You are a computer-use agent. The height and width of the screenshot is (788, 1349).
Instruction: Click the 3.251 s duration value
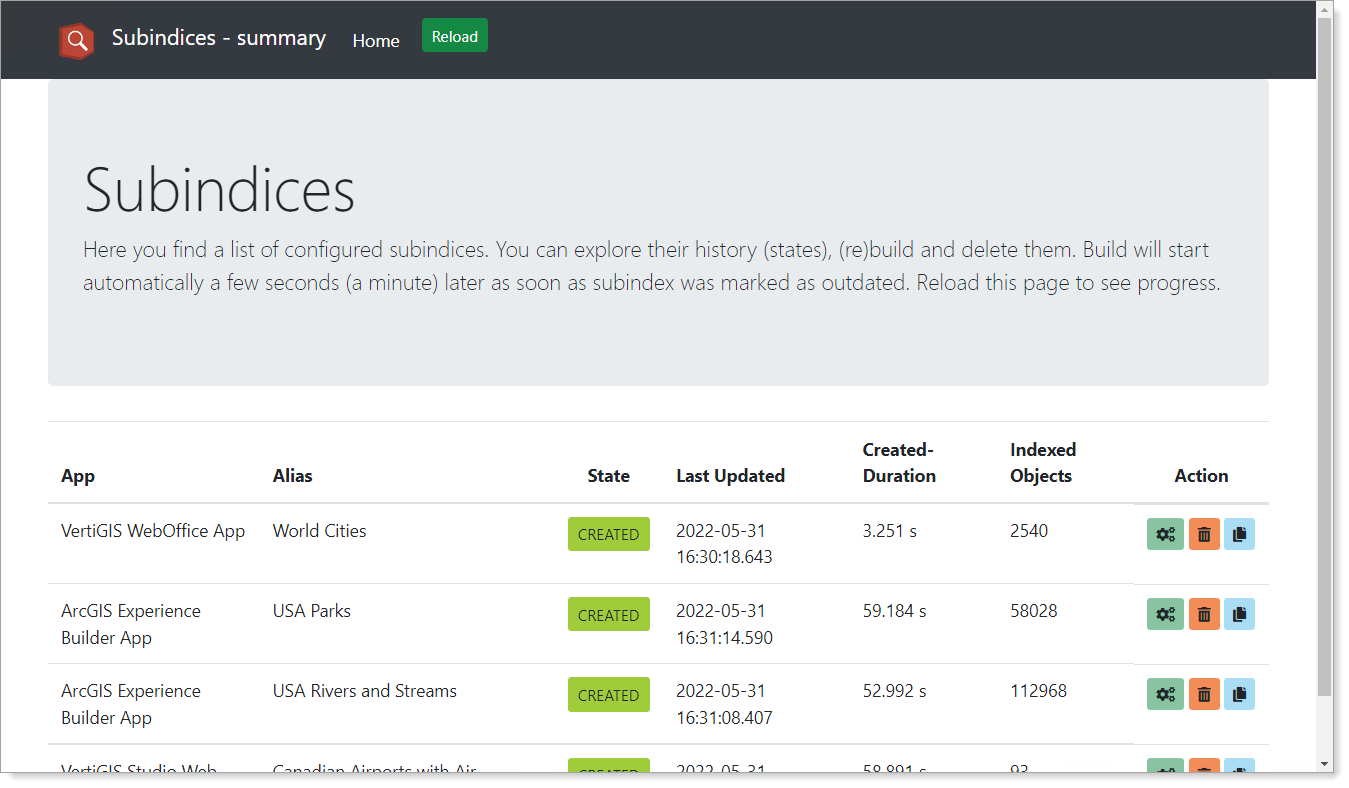(x=890, y=531)
